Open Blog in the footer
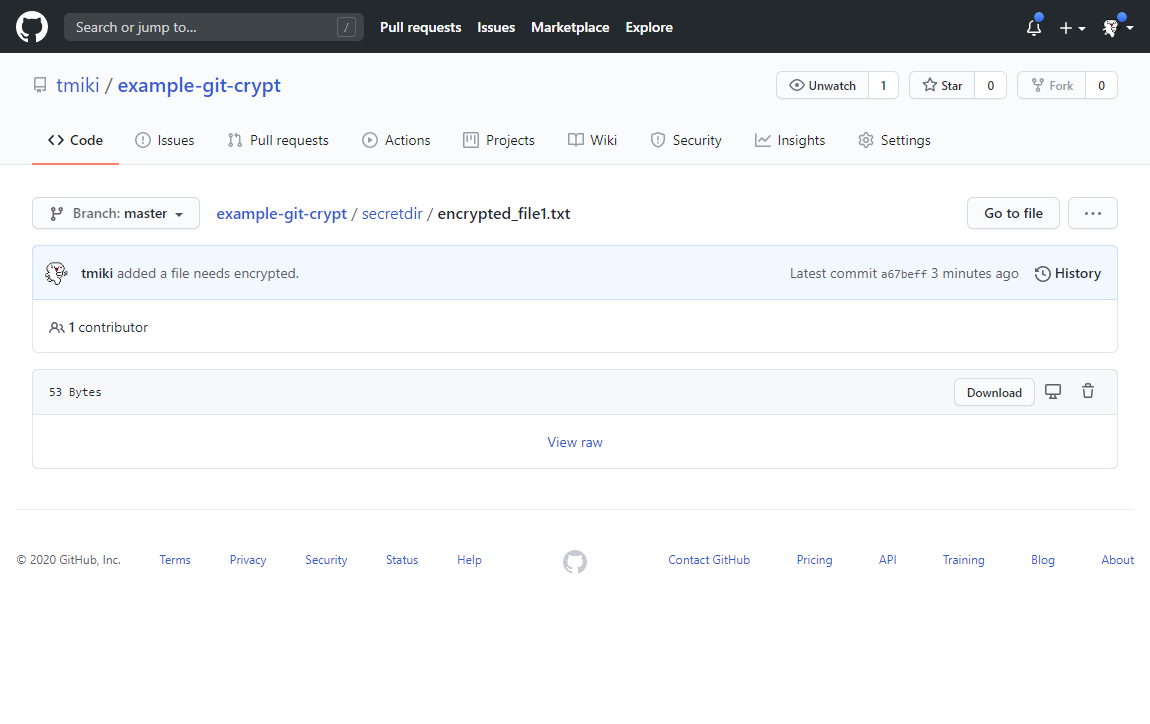1150x724 pixels. click(1042, 560)
